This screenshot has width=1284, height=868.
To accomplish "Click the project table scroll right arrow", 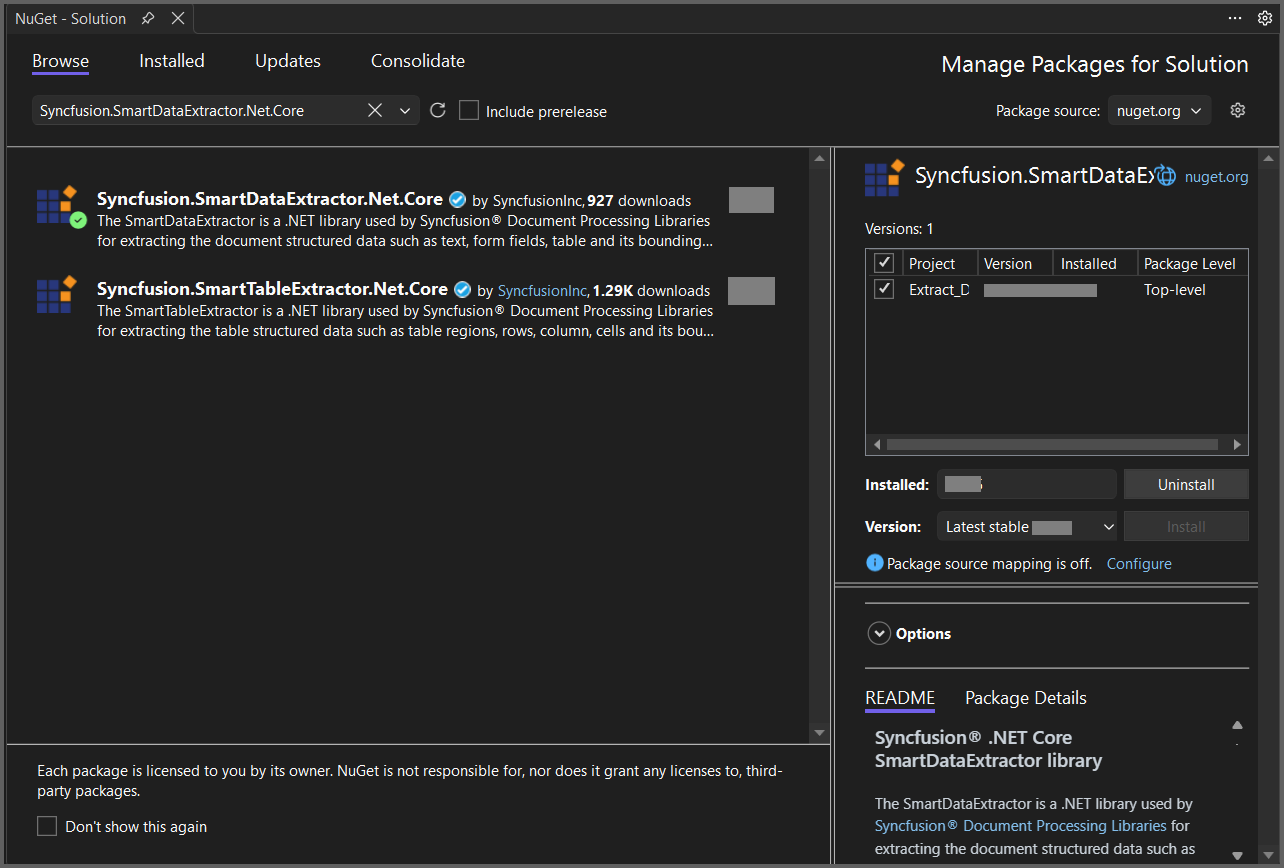I will coord(1237,445).
